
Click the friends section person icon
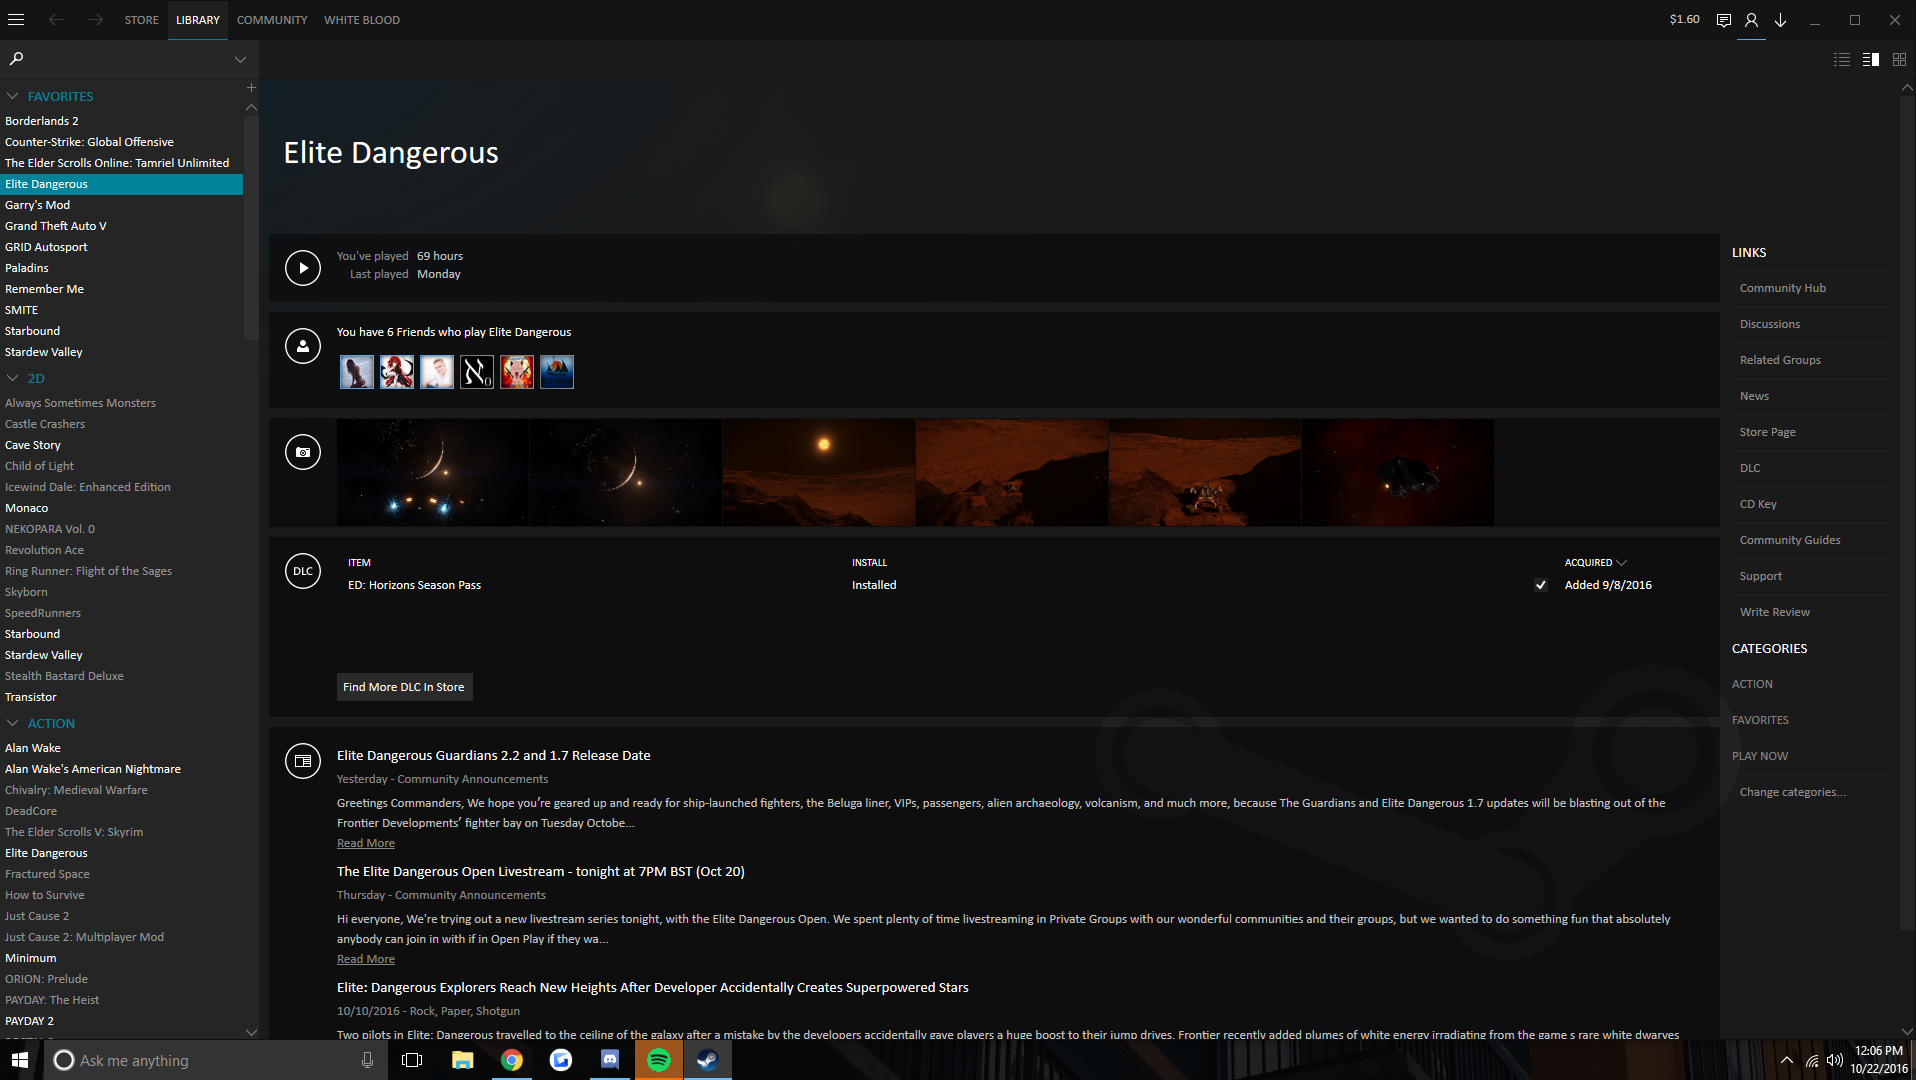coord(303,346)
